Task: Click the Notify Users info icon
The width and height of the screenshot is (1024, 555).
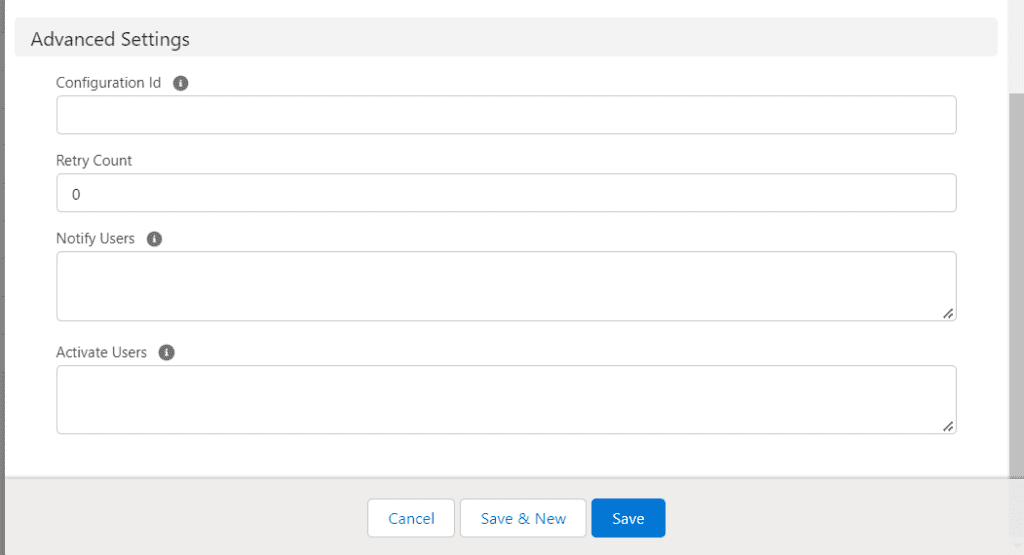Action: (154, 239)
